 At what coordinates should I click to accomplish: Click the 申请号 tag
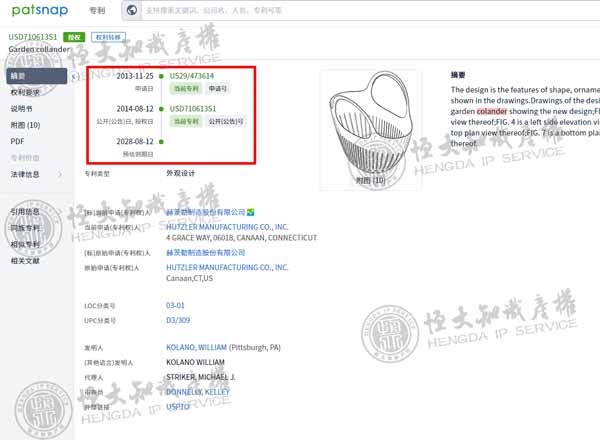pos(218,89)
